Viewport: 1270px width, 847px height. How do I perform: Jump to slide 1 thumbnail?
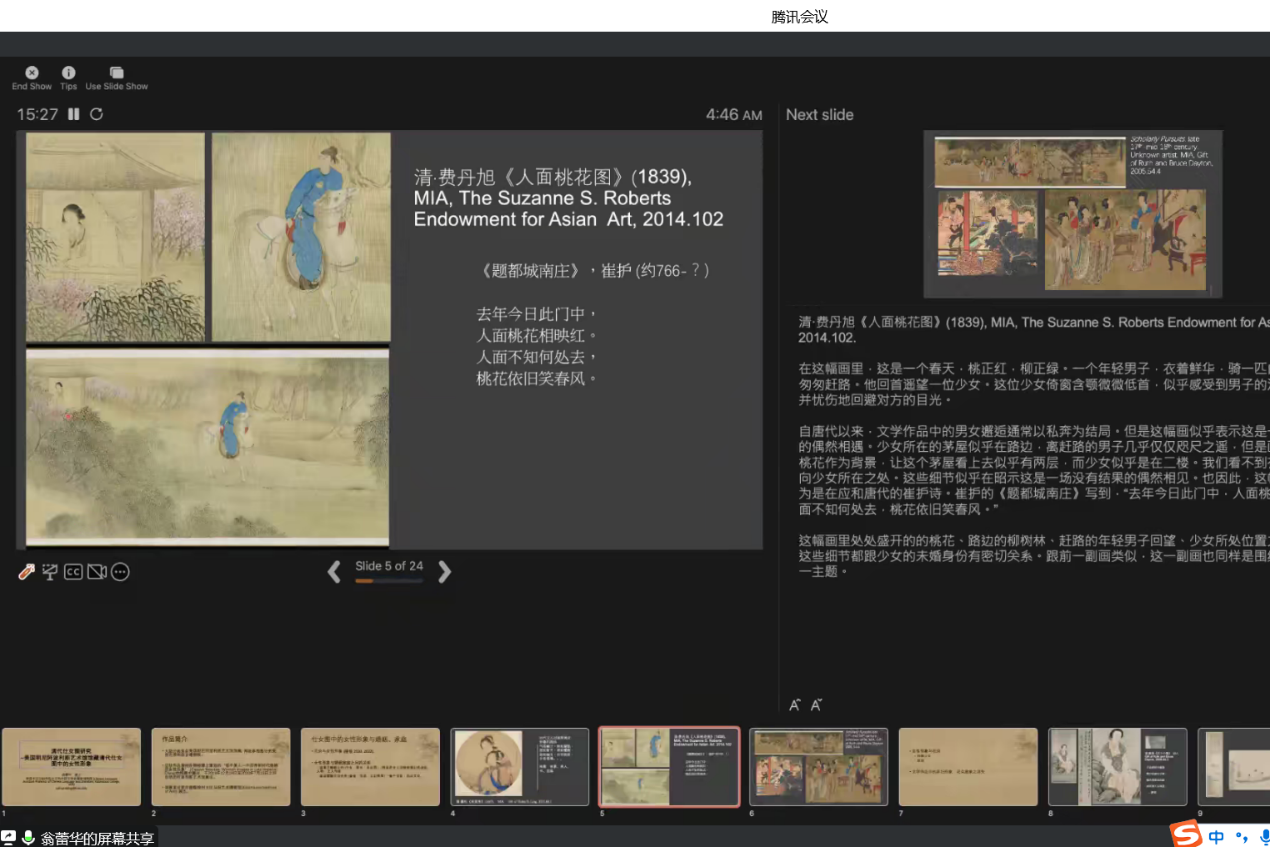click(x=71, y=767)
